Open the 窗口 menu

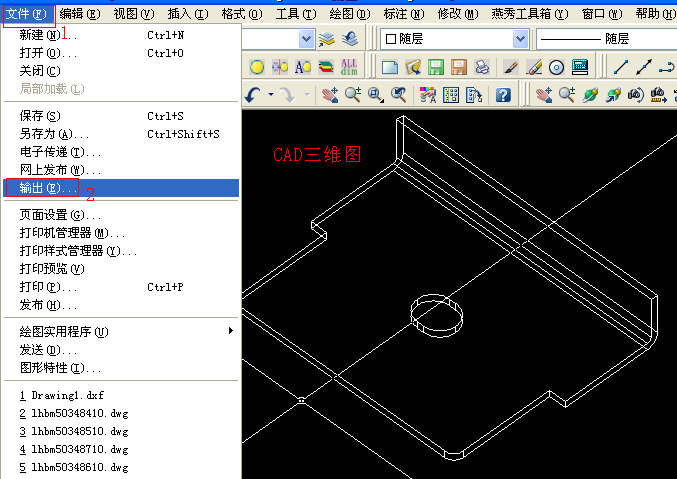(x=602, y=14)
